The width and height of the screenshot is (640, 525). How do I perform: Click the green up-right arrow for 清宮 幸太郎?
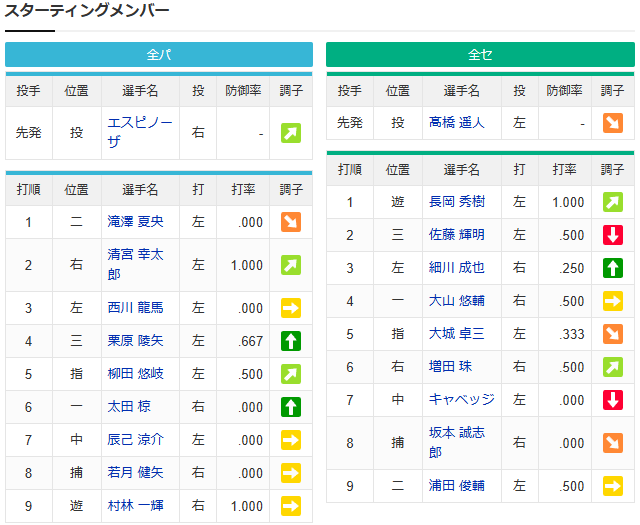291,265
